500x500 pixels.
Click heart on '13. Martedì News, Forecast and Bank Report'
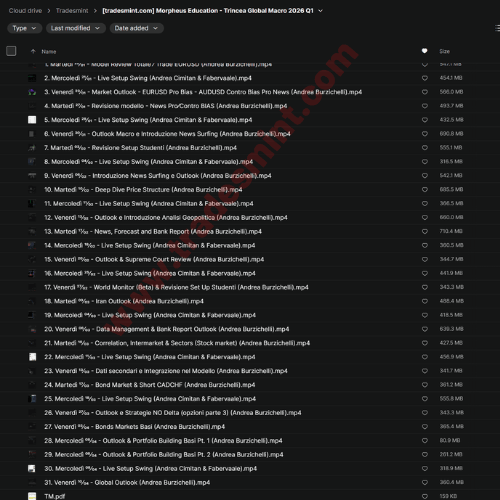[425, 231]
